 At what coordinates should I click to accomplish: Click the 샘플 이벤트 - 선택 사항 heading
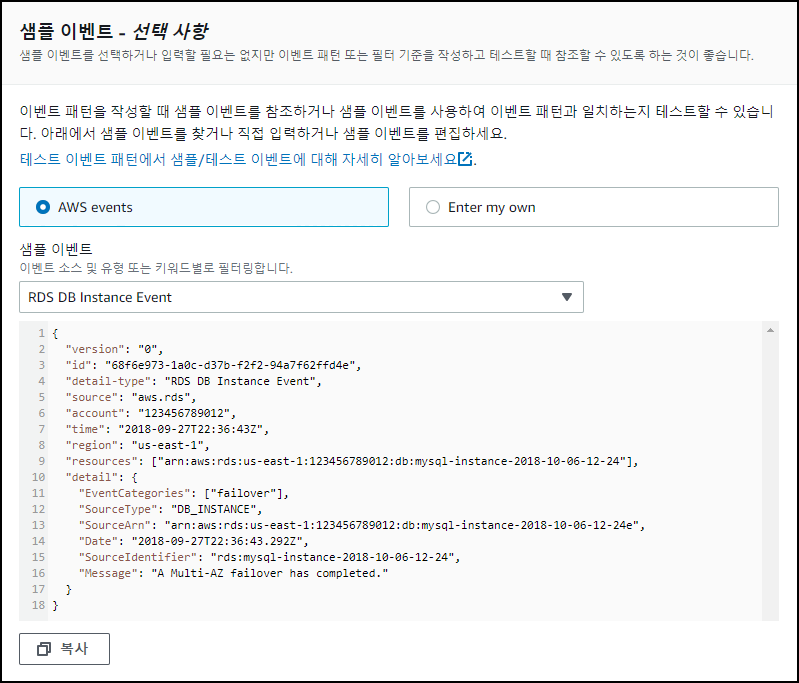[x=114, y=31]
